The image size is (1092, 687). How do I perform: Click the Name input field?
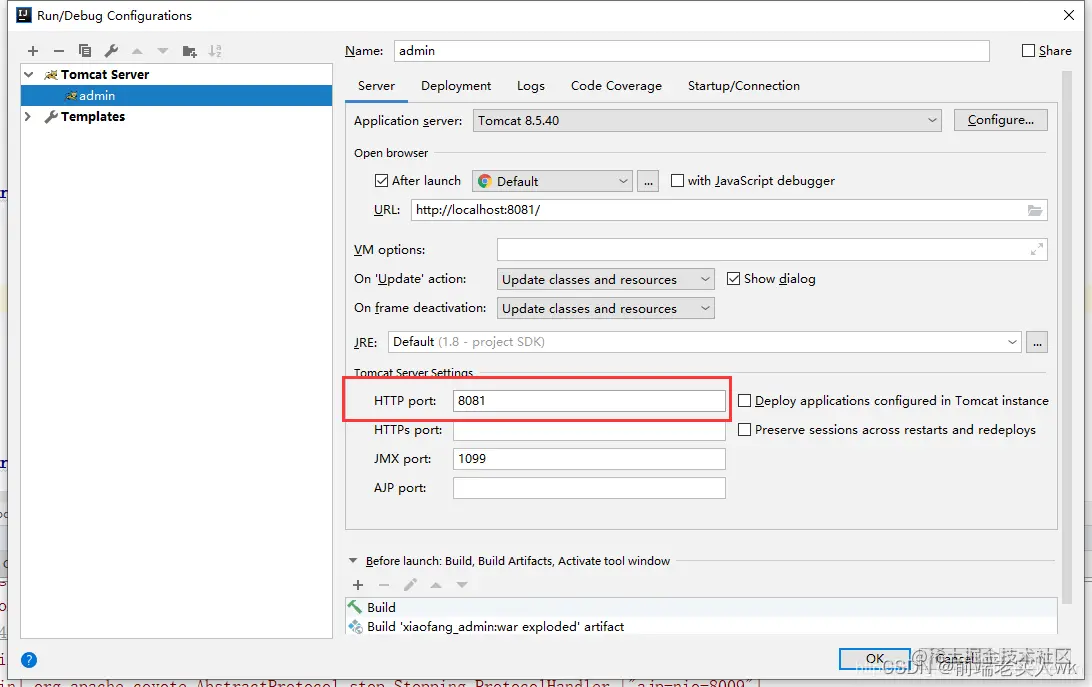692,51
